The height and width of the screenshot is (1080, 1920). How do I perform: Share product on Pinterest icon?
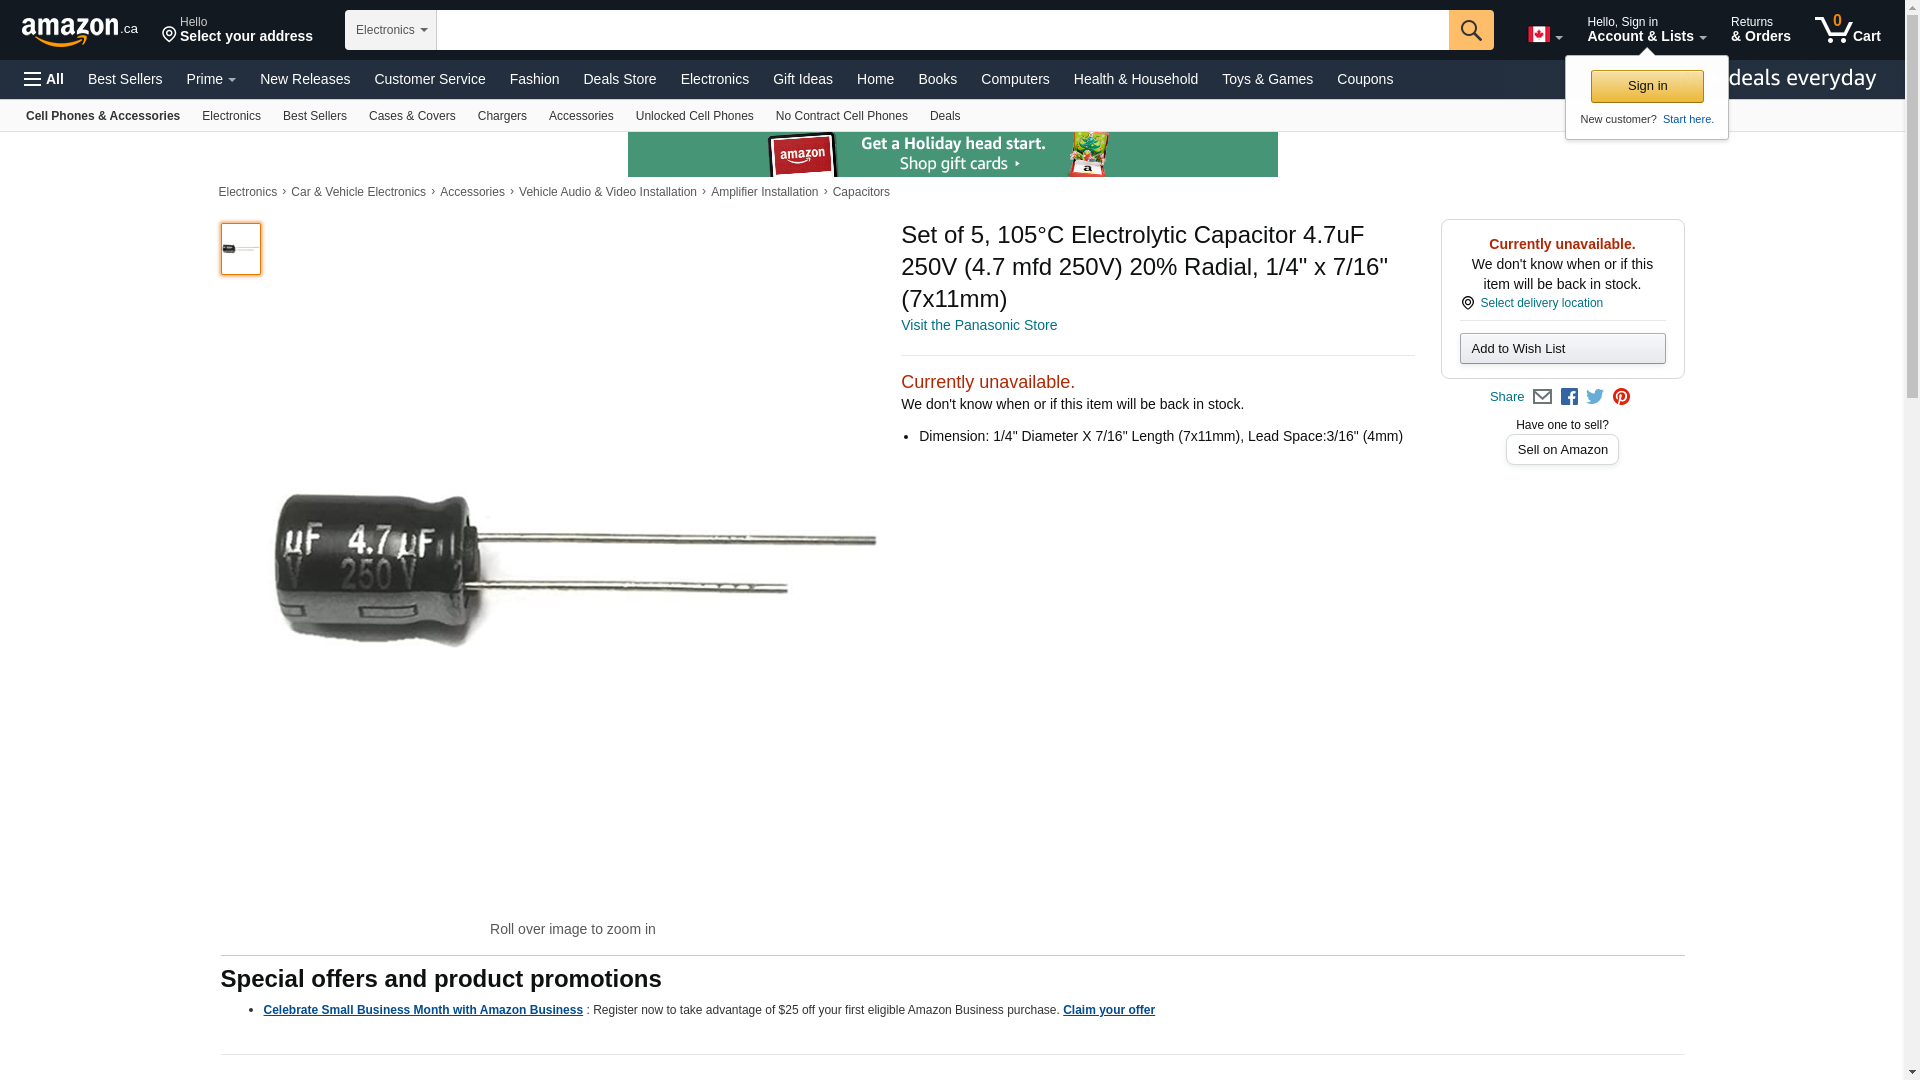click(x=1621, y=397)
